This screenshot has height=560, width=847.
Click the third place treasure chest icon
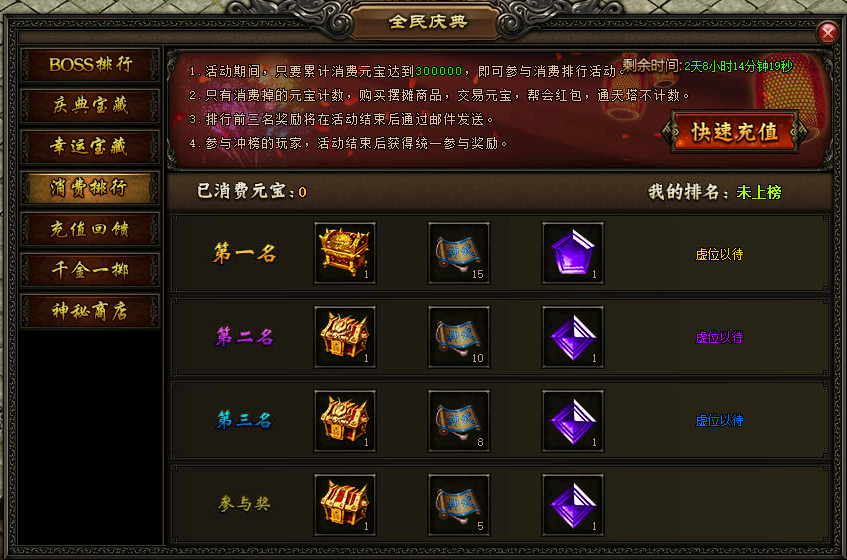point(345,421)
